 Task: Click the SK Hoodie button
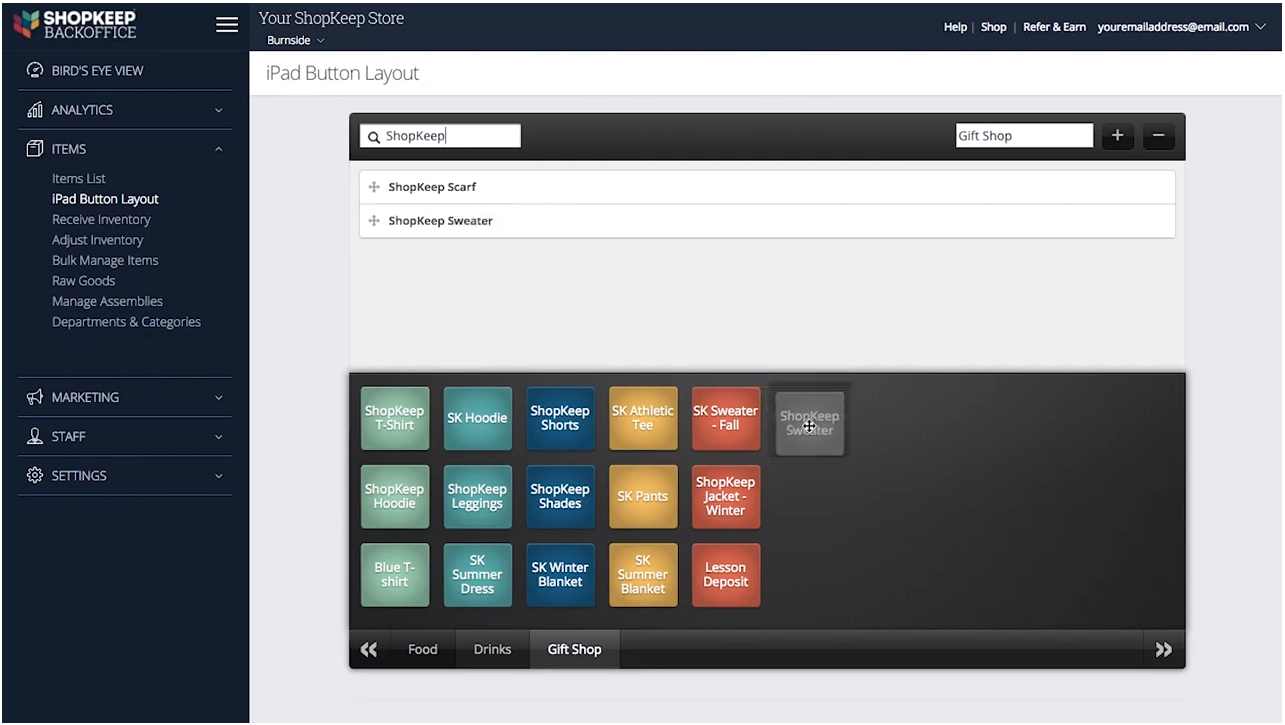click(477, 418)
